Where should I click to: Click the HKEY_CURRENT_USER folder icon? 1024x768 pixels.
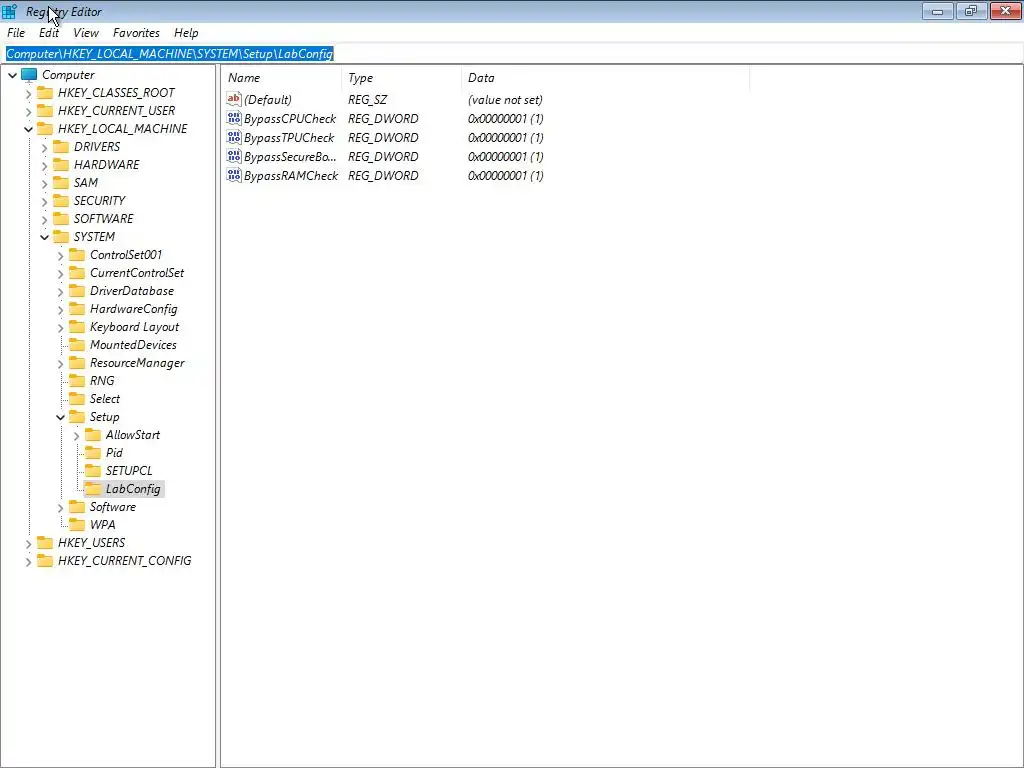click(45, 110)
